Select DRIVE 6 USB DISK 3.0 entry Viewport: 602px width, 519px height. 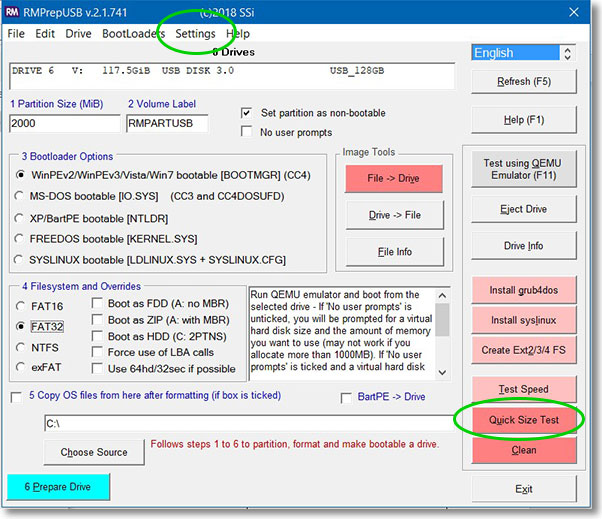(232, 71)
